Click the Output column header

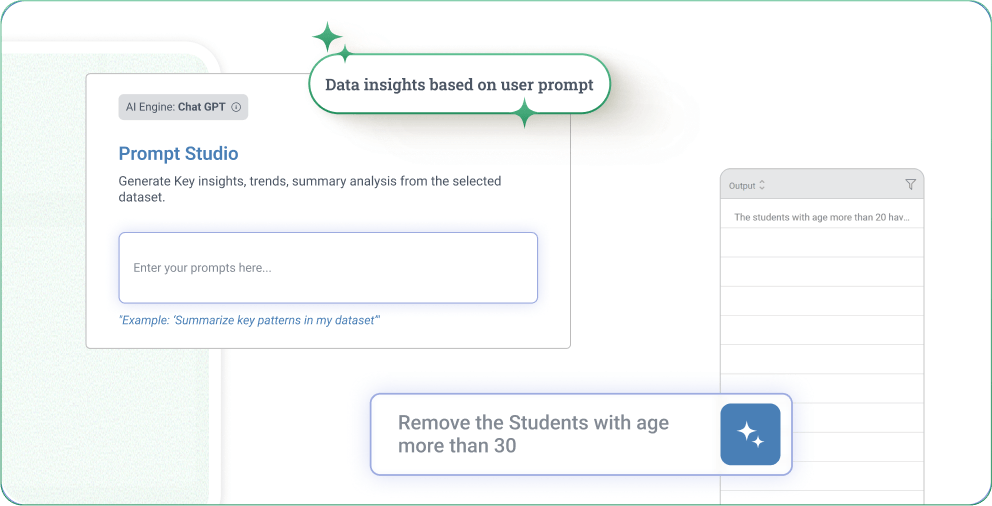click(822, 184)
